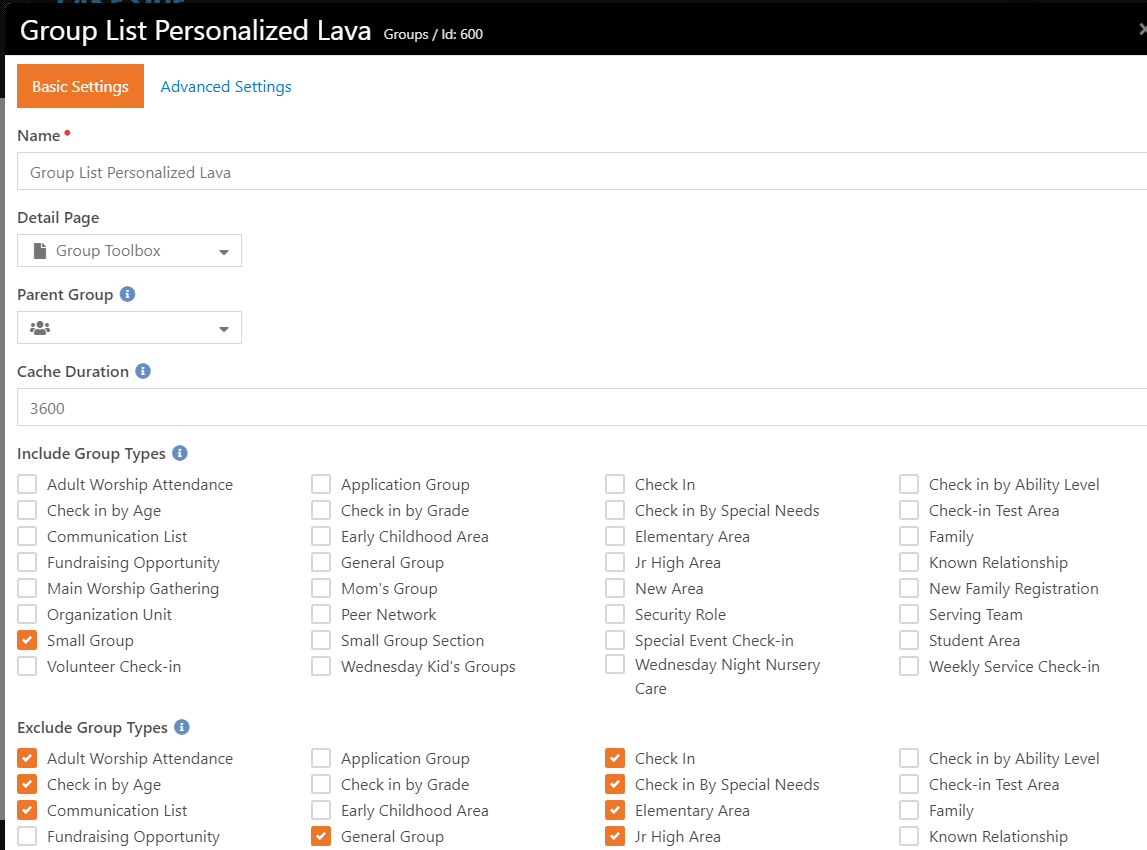Check Security Role under Include Group Types
1147x850 pixels.
click(x=615, y=614)
